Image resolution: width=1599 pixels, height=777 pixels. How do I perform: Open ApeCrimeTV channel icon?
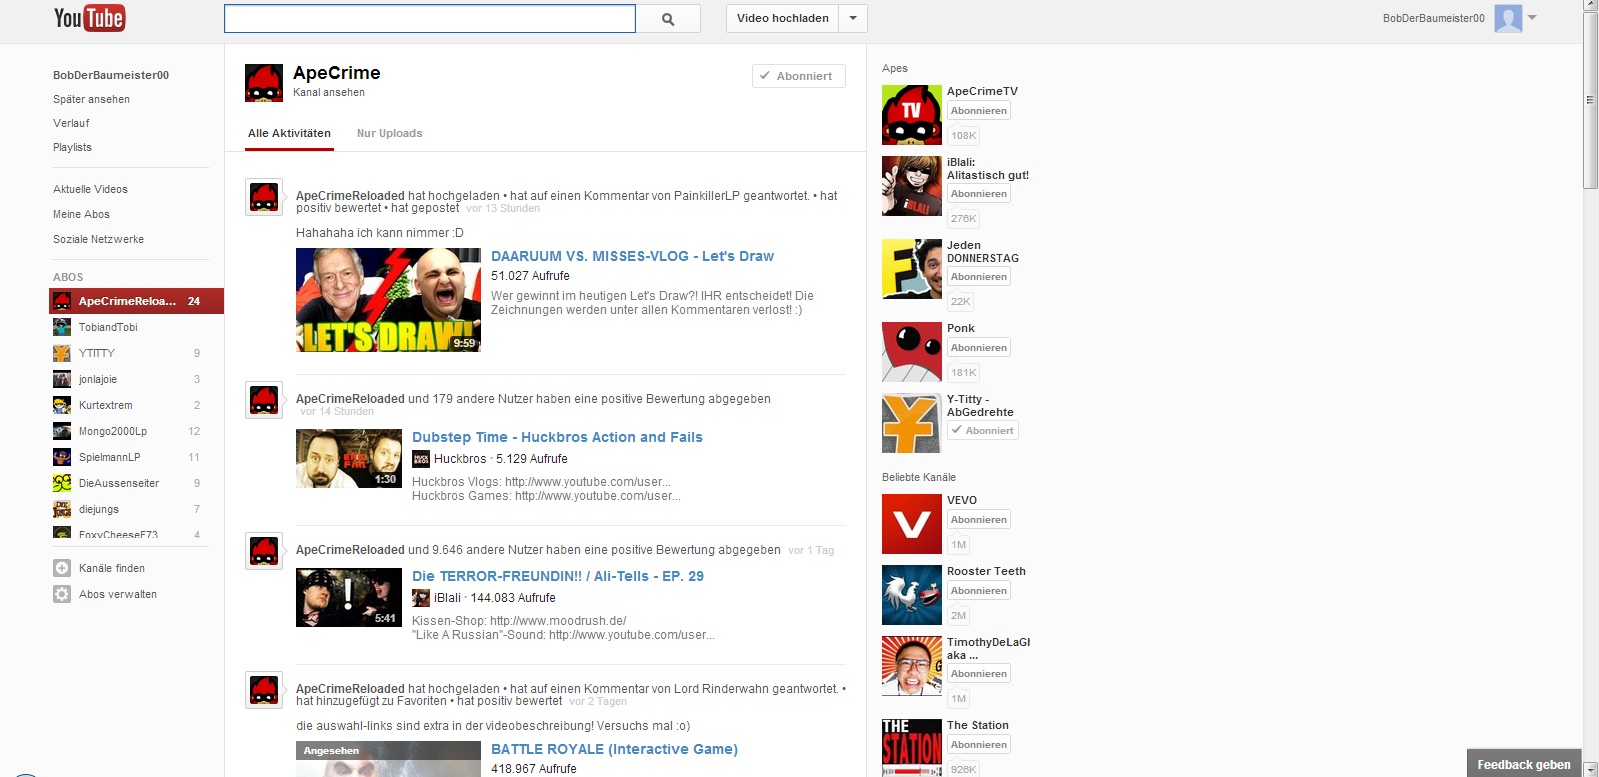pyautogui.click(x=912, y=115)
